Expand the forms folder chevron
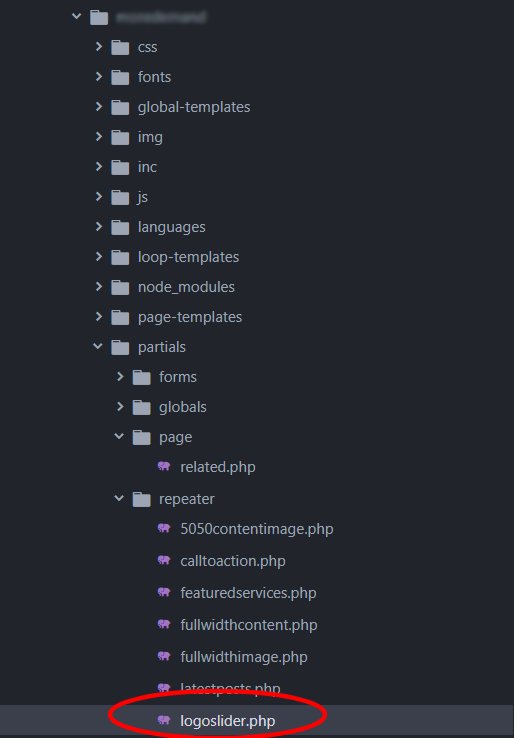 120,377
